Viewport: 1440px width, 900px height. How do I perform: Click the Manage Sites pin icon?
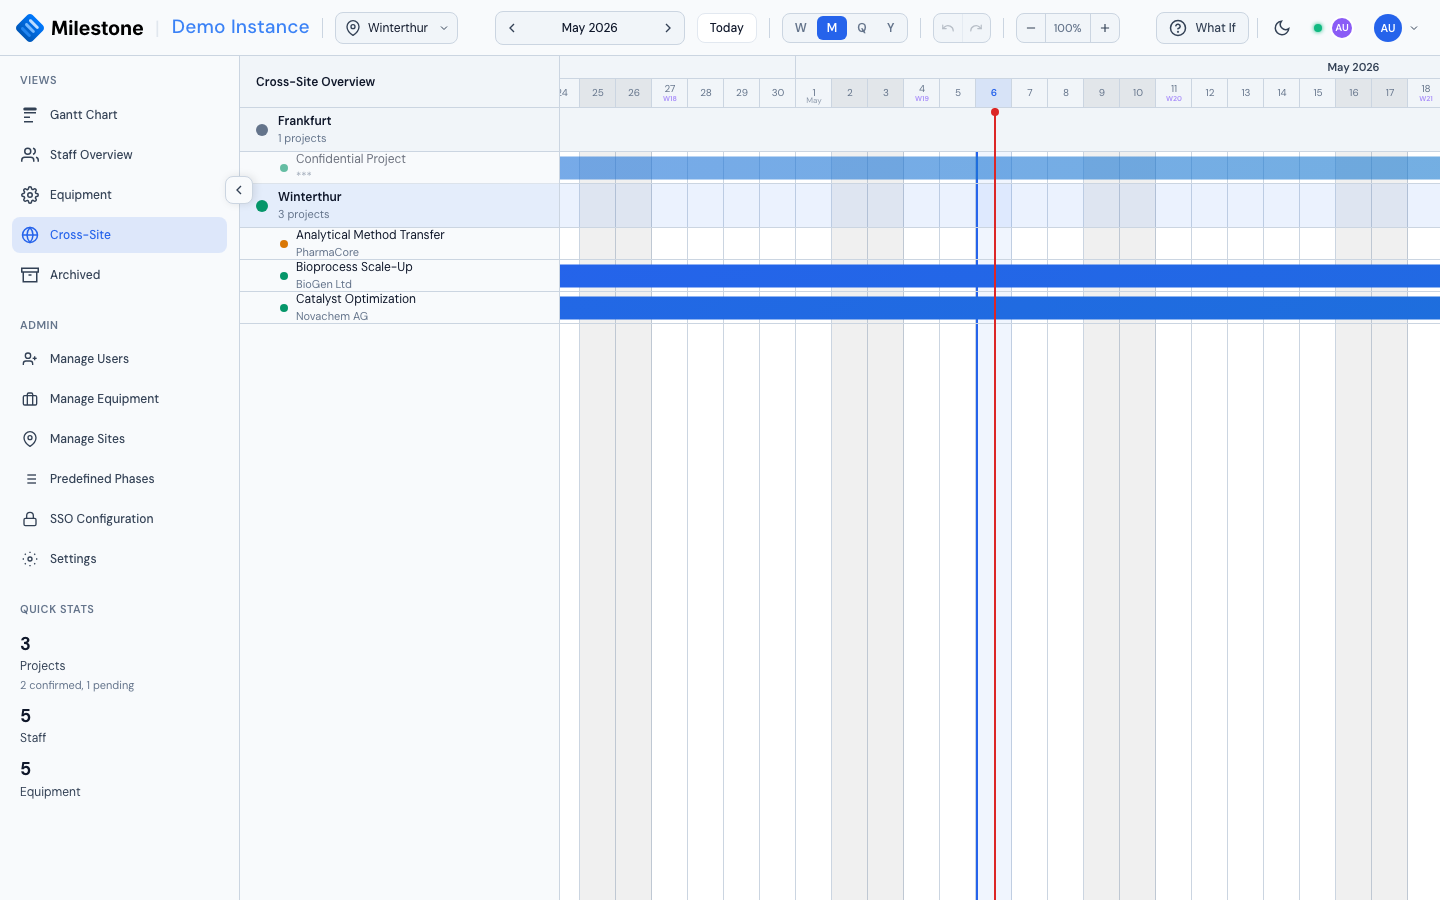click(x=30, y=439)
